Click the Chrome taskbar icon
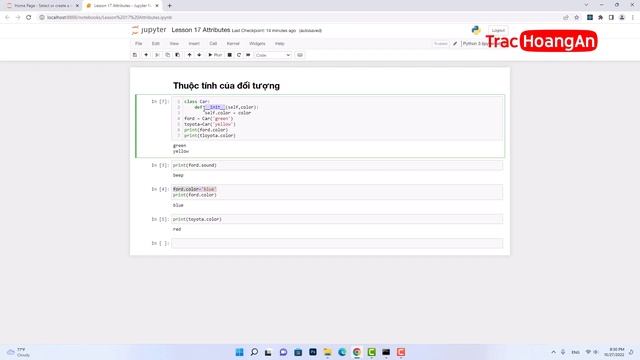 357,352
